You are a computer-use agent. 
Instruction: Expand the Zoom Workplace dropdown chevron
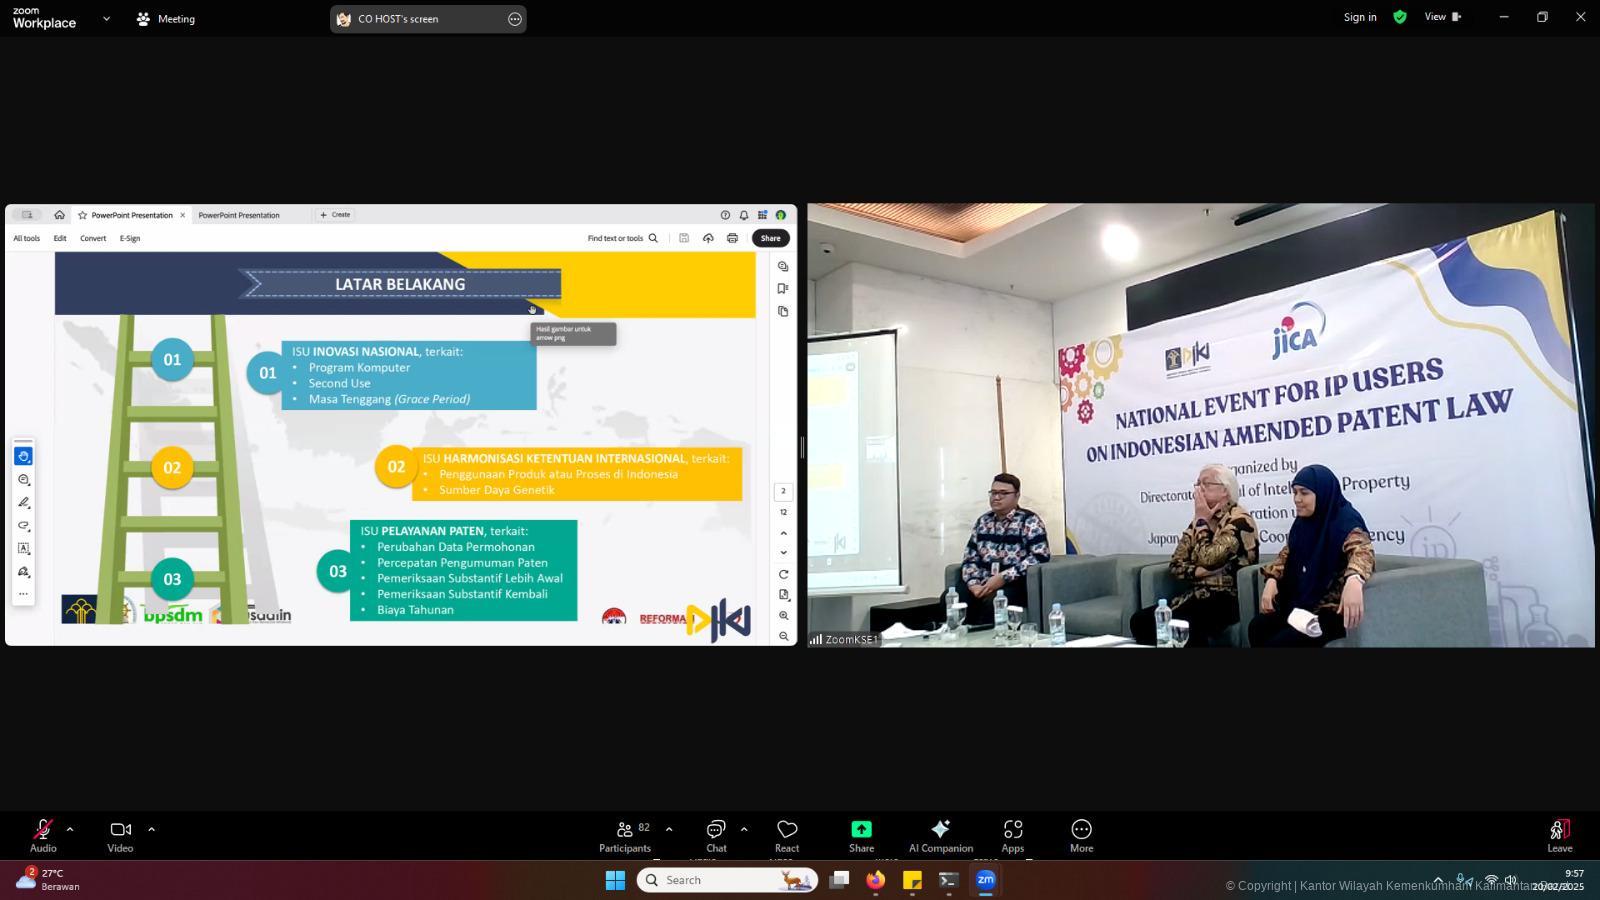coord(106,18)
